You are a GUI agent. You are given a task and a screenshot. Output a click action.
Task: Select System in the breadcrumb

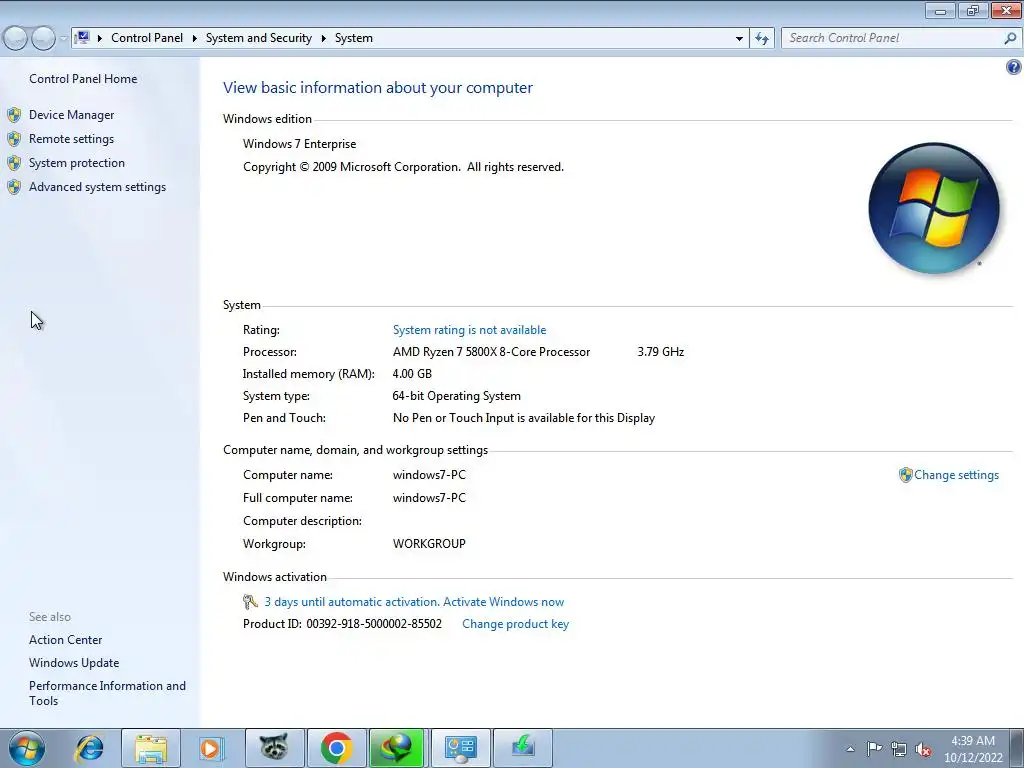354,38
